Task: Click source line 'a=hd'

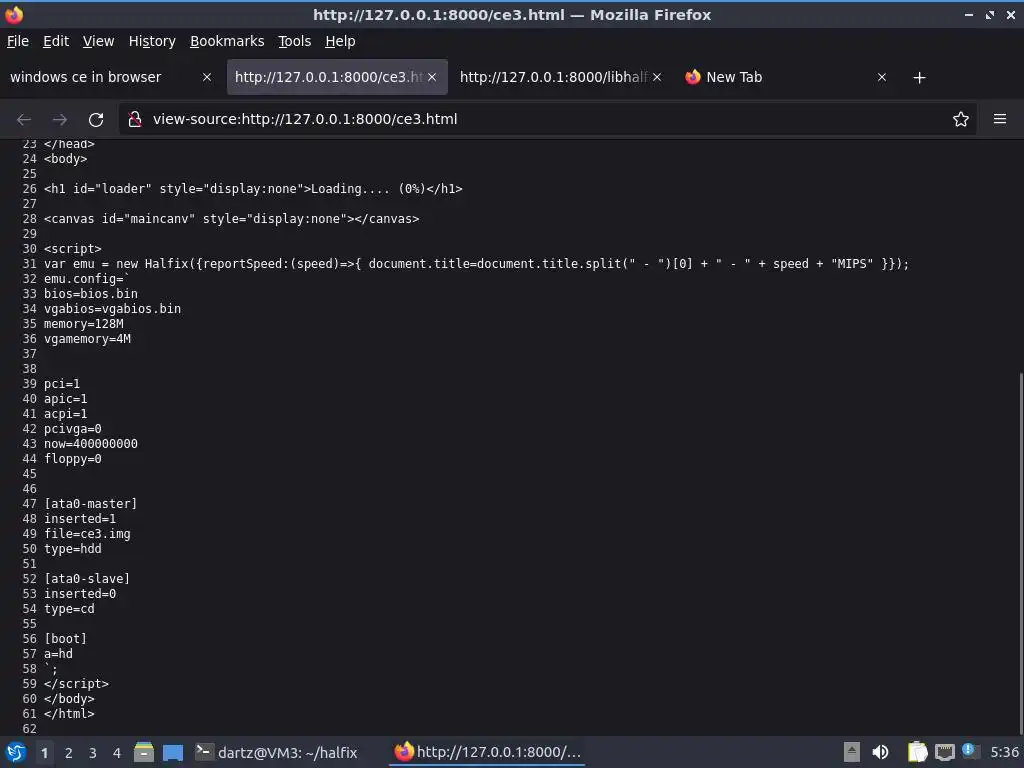Action: (58, 654)
